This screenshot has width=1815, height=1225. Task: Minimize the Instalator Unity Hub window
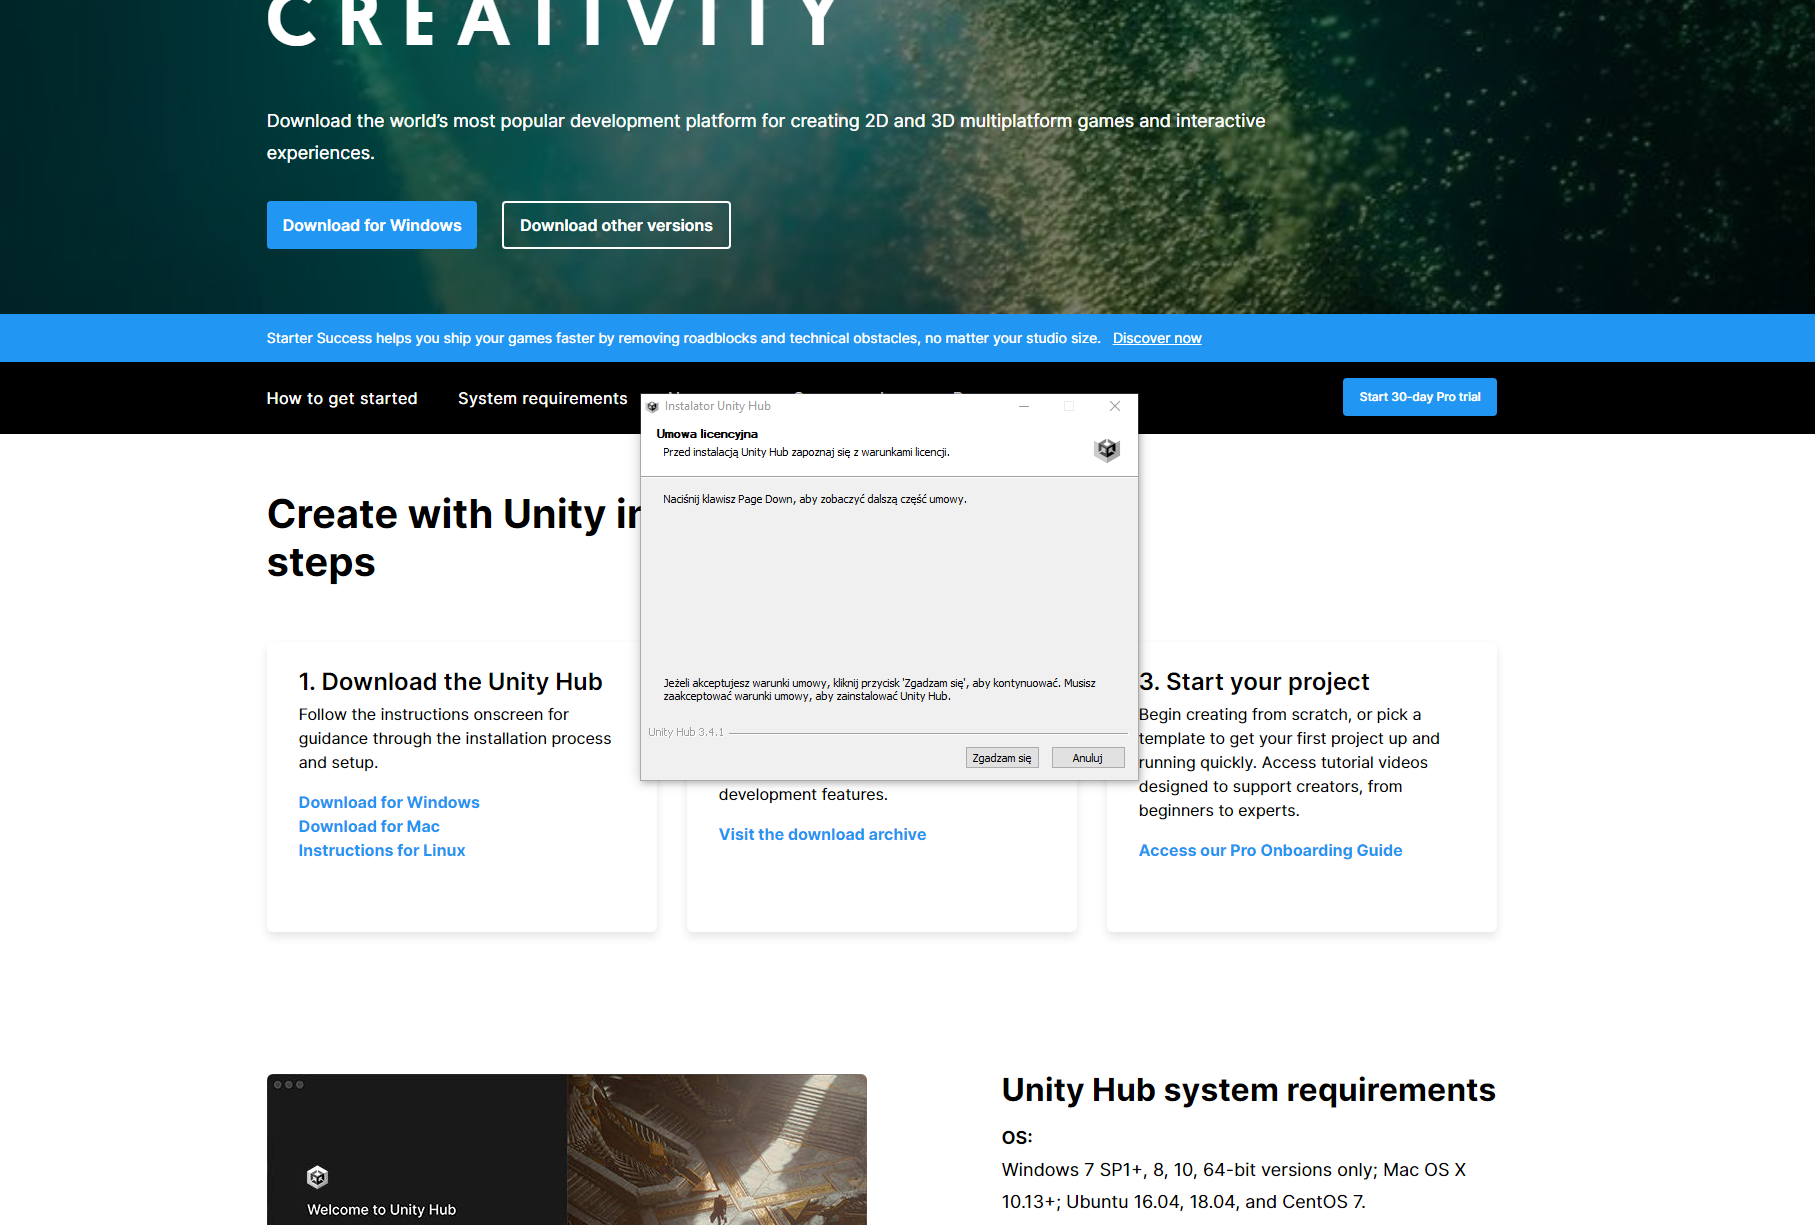(x=1024, y=406)
